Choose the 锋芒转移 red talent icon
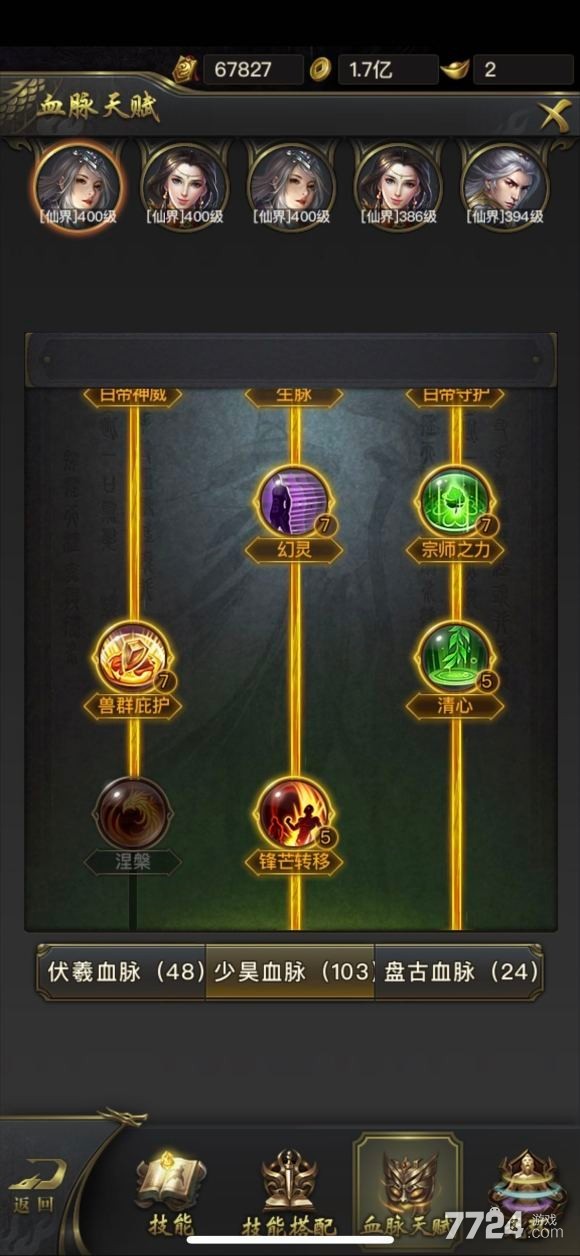This screenshot has width=580, height=1256. tap(293, 812)
